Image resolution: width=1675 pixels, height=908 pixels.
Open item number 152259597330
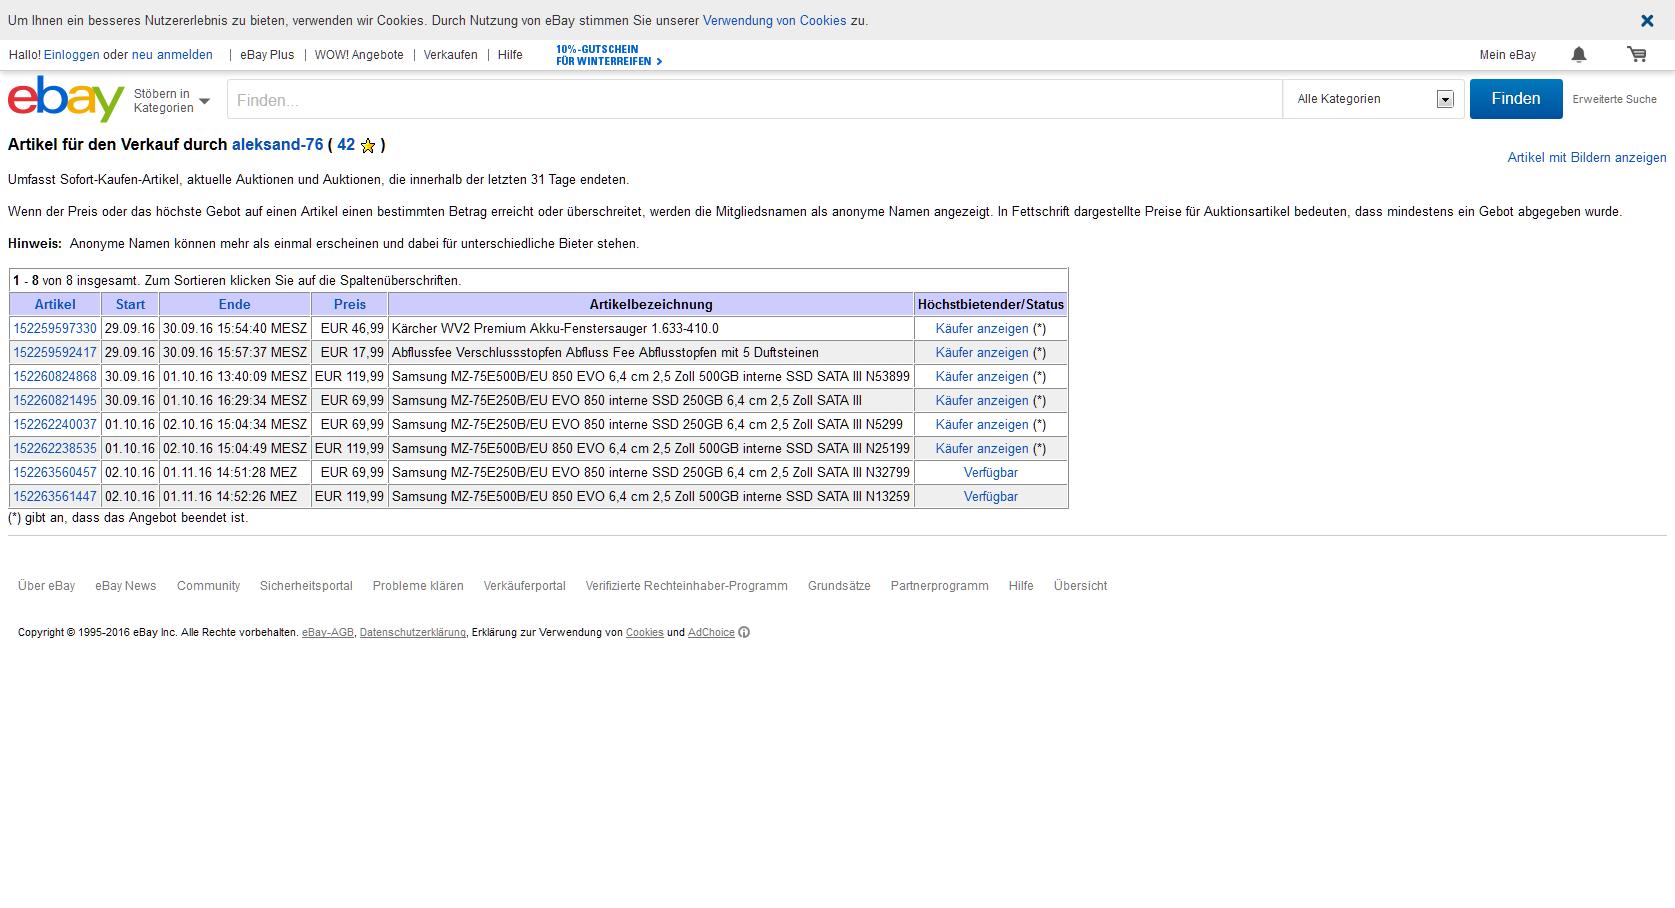click(x=55, y=328)
